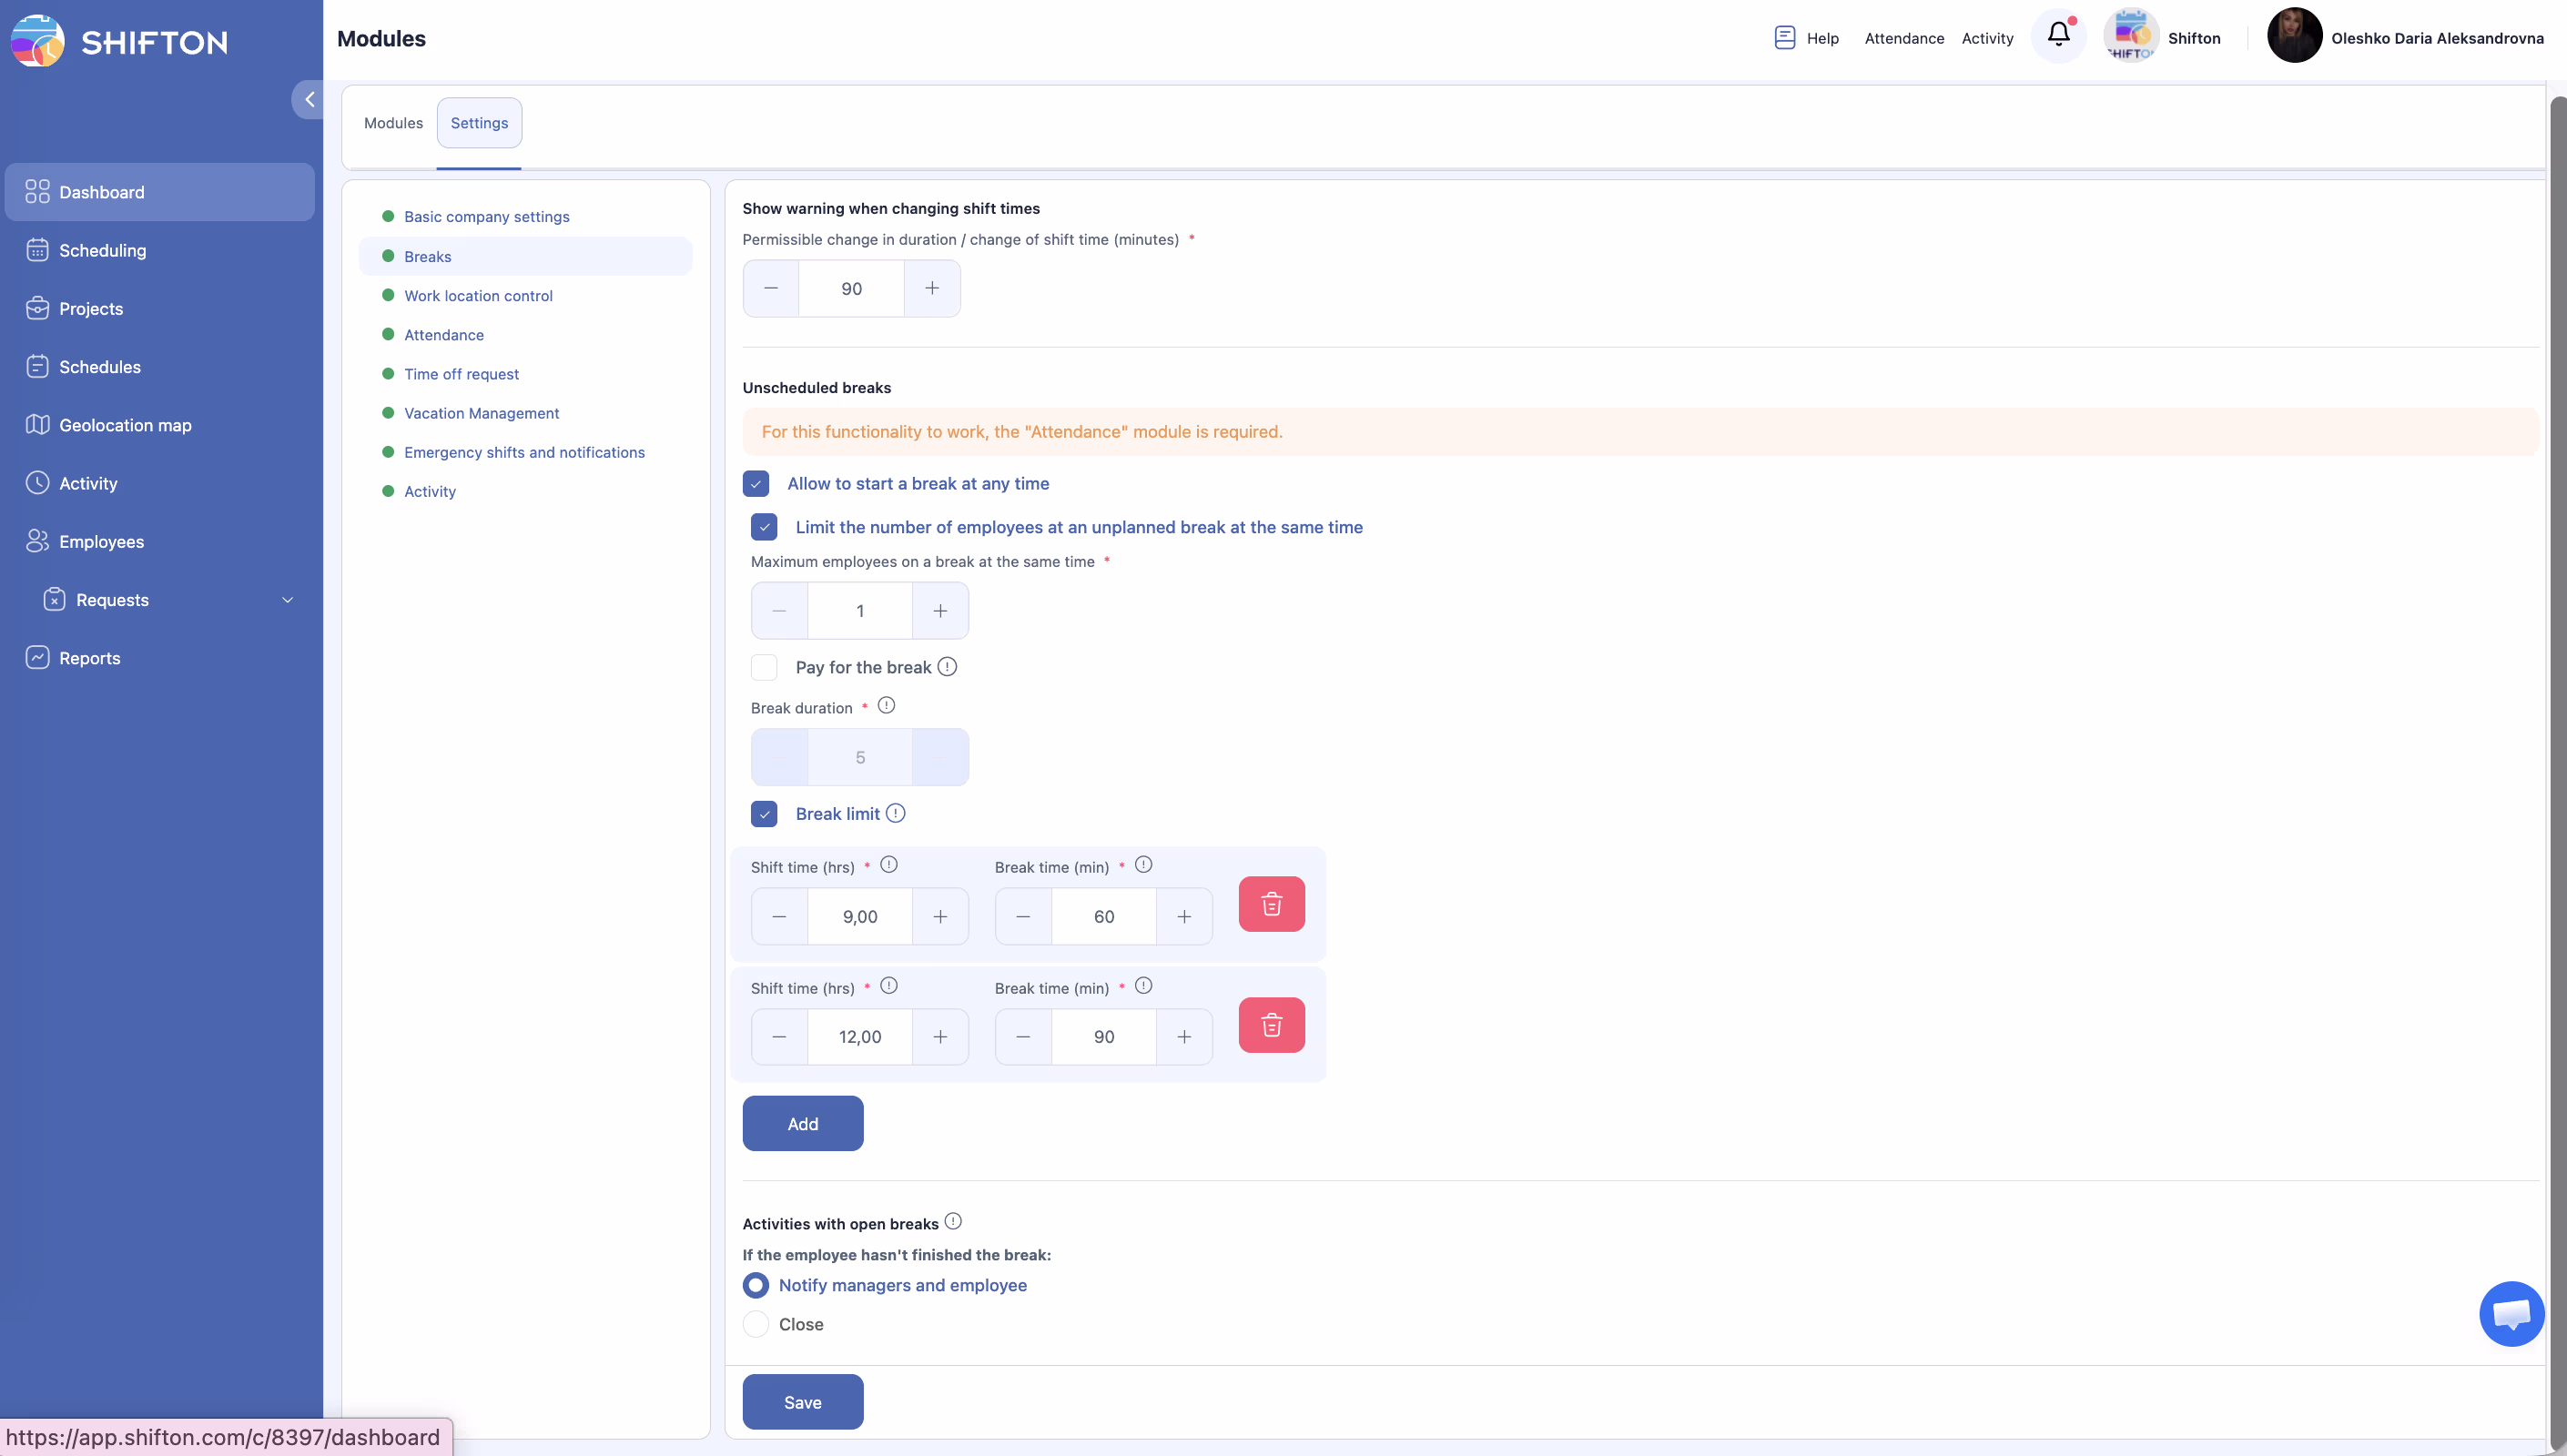Click the Save button
The width and height of the screenshot is (2567, 1456).
click(802, 1402)
